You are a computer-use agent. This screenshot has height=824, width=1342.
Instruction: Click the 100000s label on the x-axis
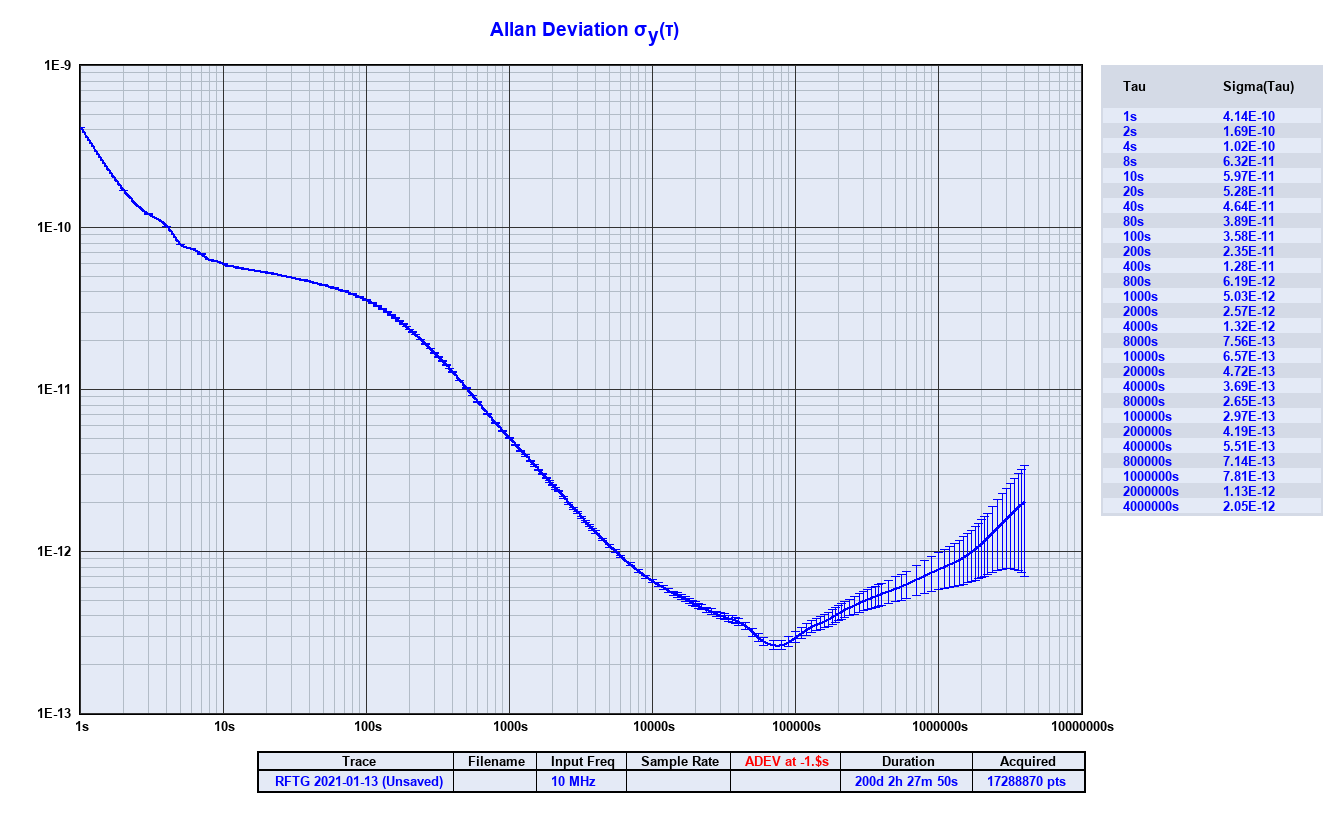(796, 726)
